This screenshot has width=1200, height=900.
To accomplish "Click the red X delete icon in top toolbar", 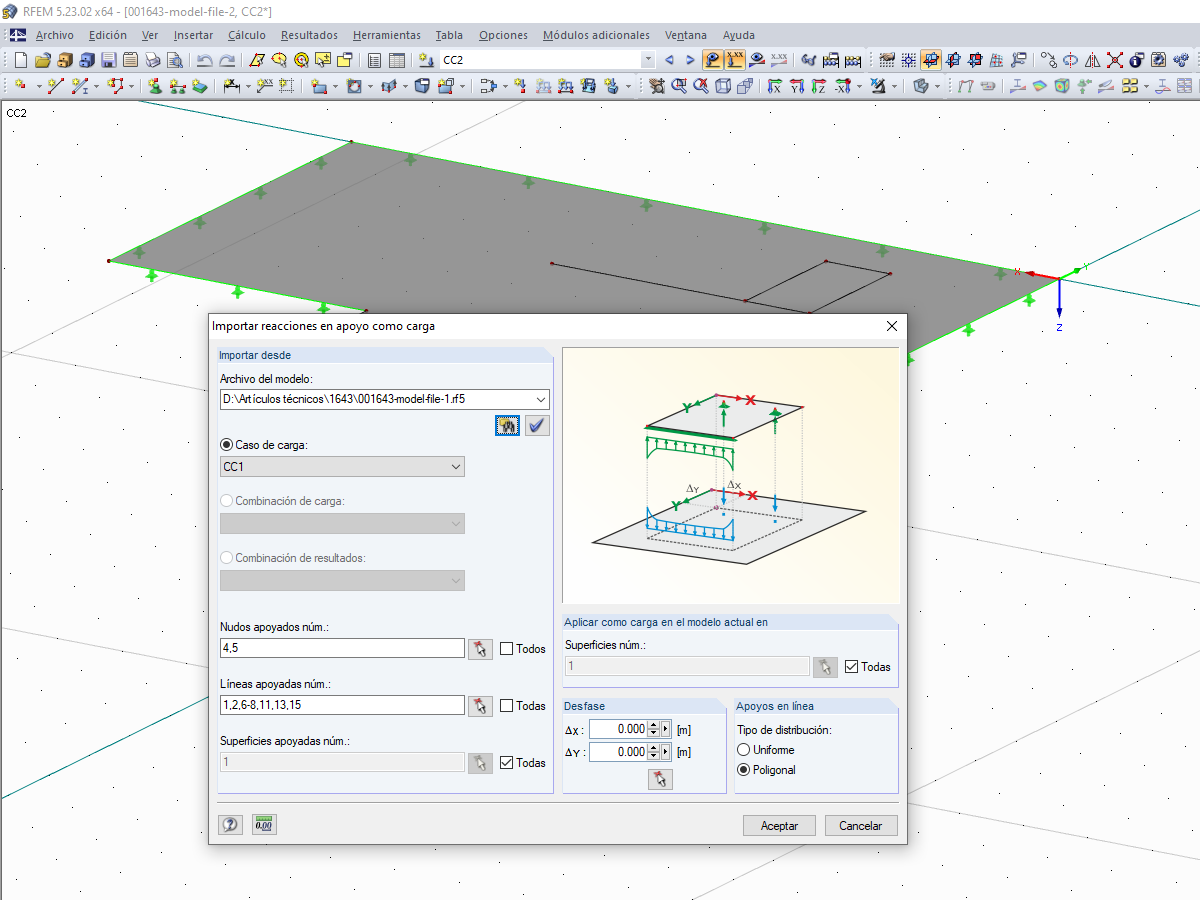I will tap(1114, 60).
